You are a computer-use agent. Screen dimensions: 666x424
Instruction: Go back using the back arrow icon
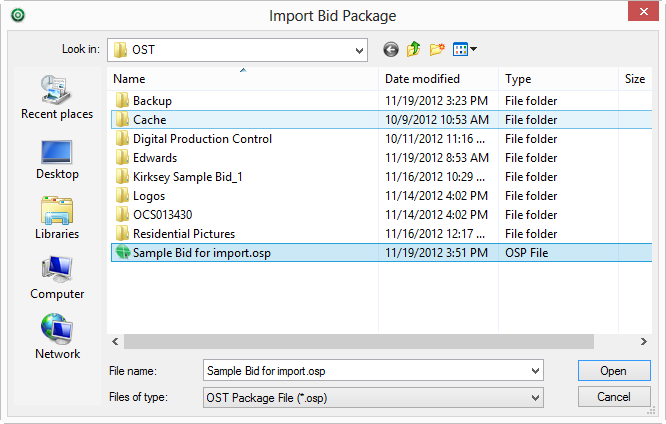391,50
